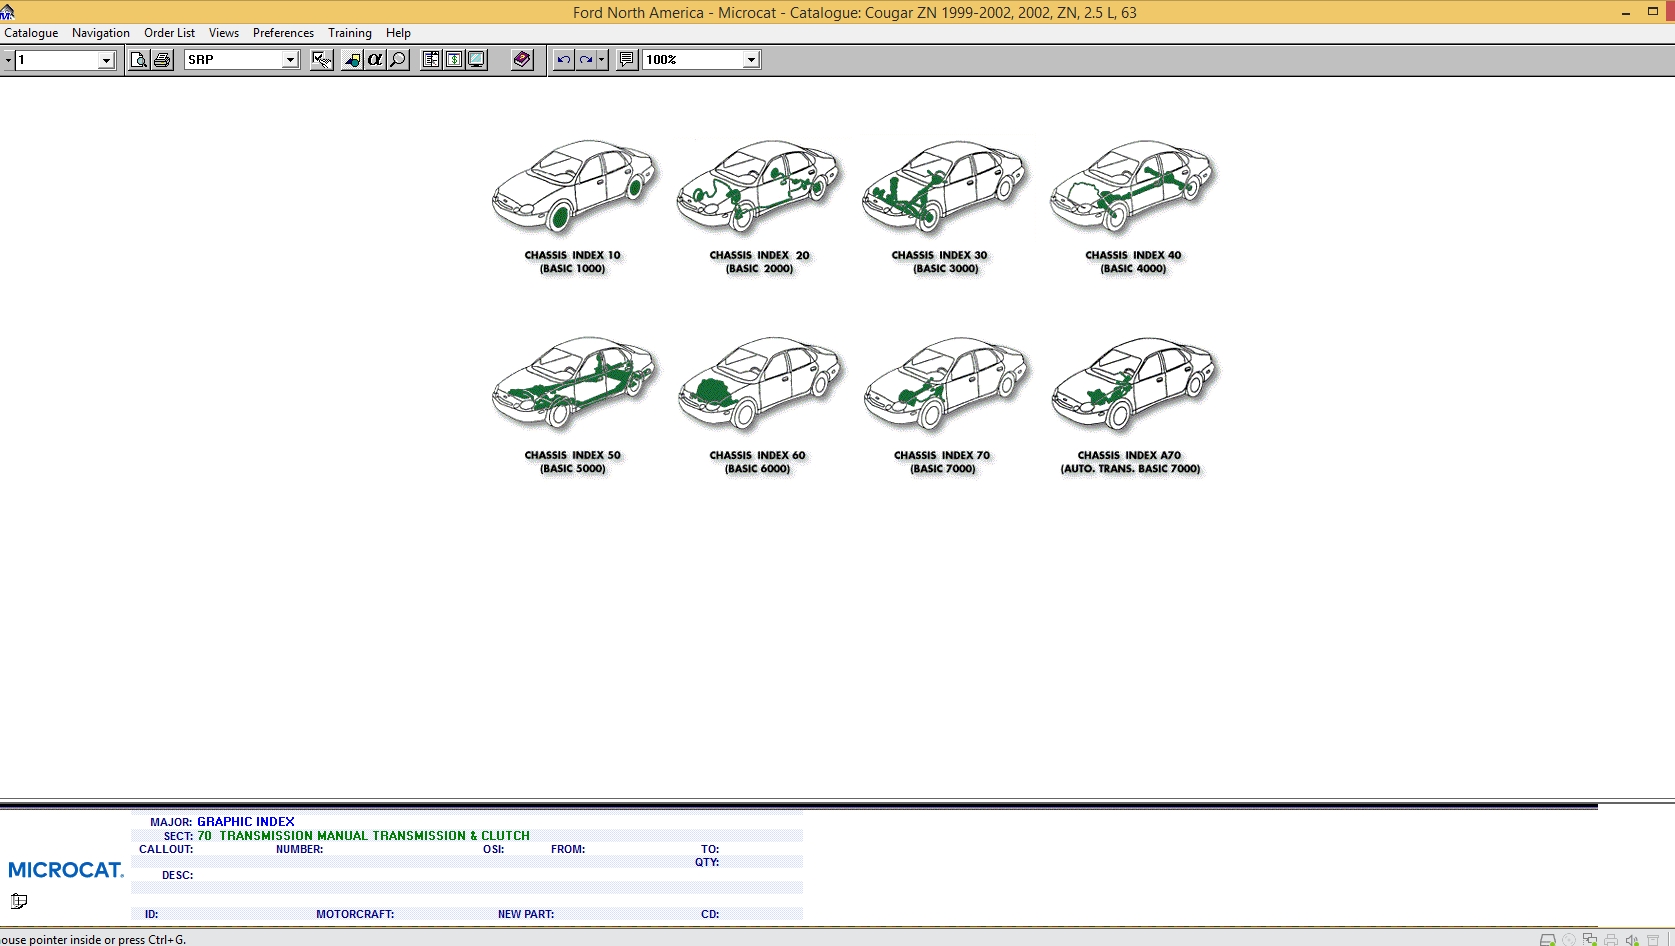Click the application icon in title bar

click(8, 12)
